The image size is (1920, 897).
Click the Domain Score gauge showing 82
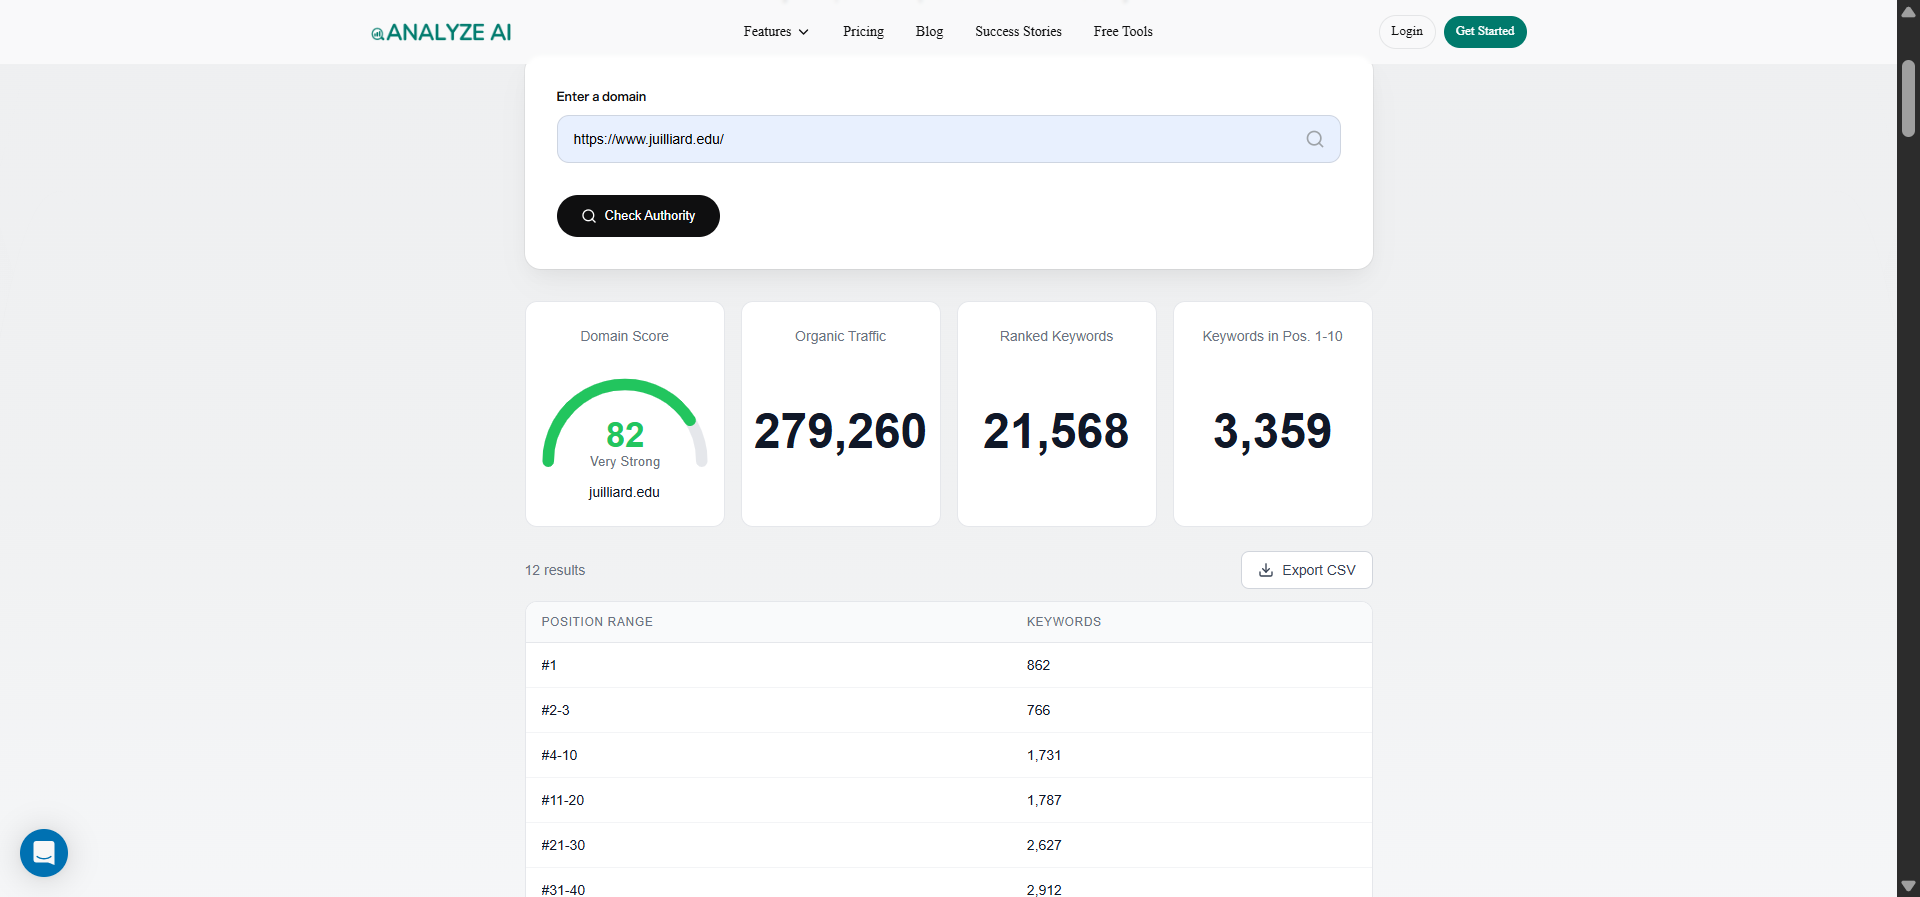pyautogui.click(x=625, y=425)
